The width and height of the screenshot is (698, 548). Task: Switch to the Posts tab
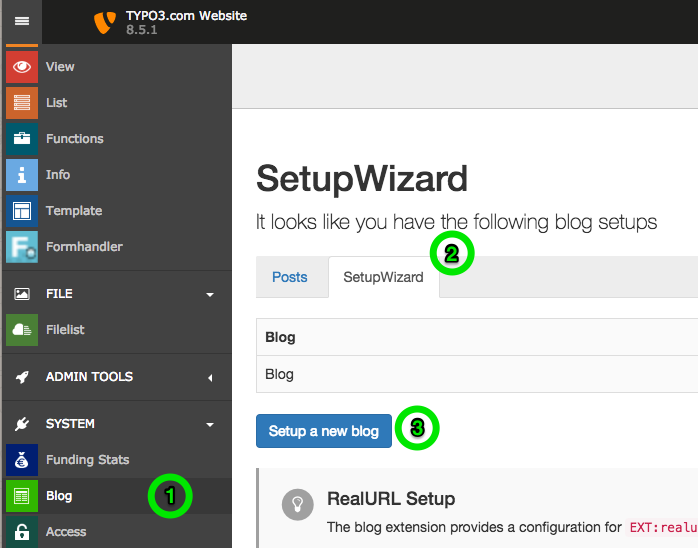pyautogui.click(x=290, y=277)
